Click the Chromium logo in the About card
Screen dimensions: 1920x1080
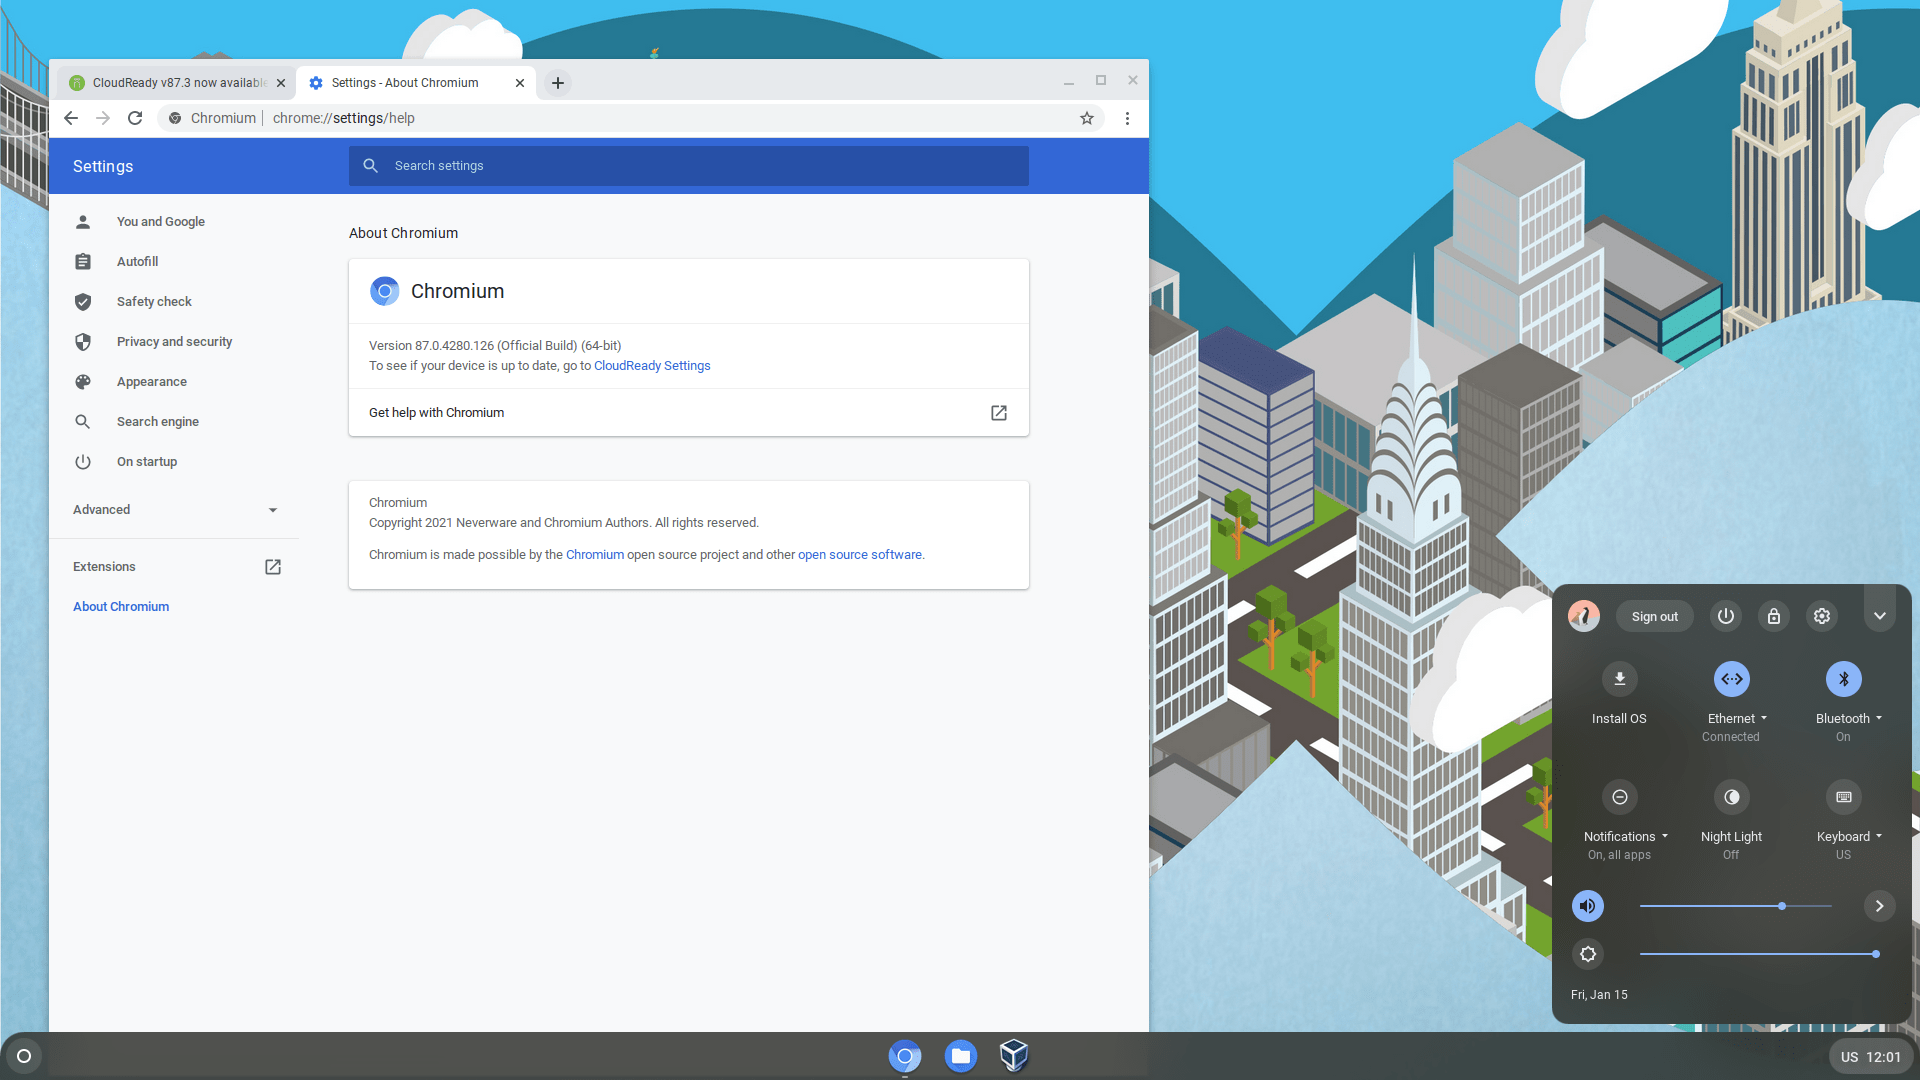coord(384,291)
